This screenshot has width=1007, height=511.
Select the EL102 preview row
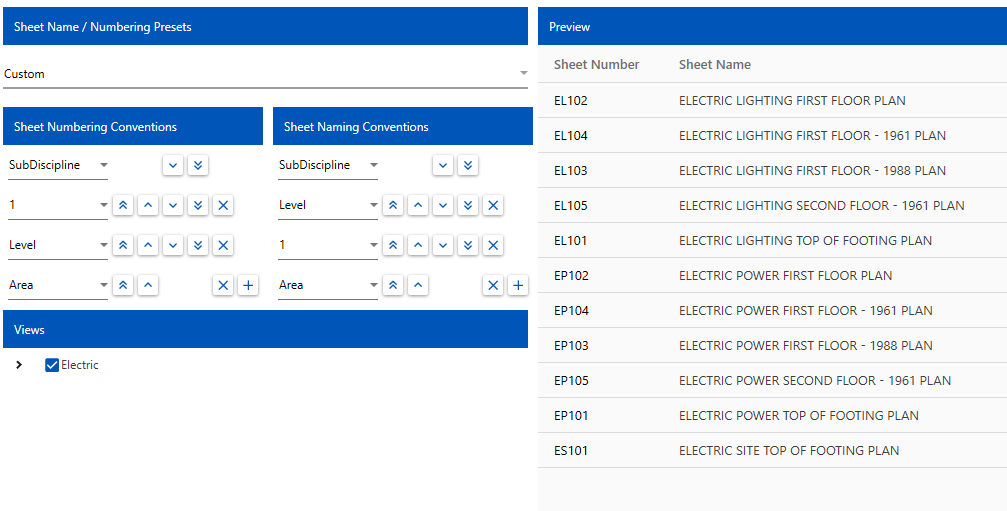click(x=773, y=101)
